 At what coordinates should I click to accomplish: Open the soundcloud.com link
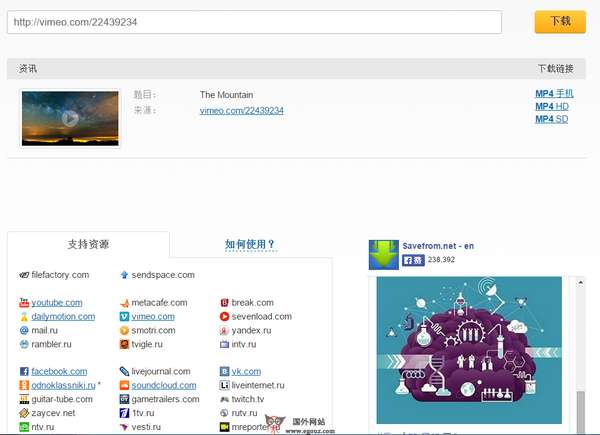tap(164, 385)
